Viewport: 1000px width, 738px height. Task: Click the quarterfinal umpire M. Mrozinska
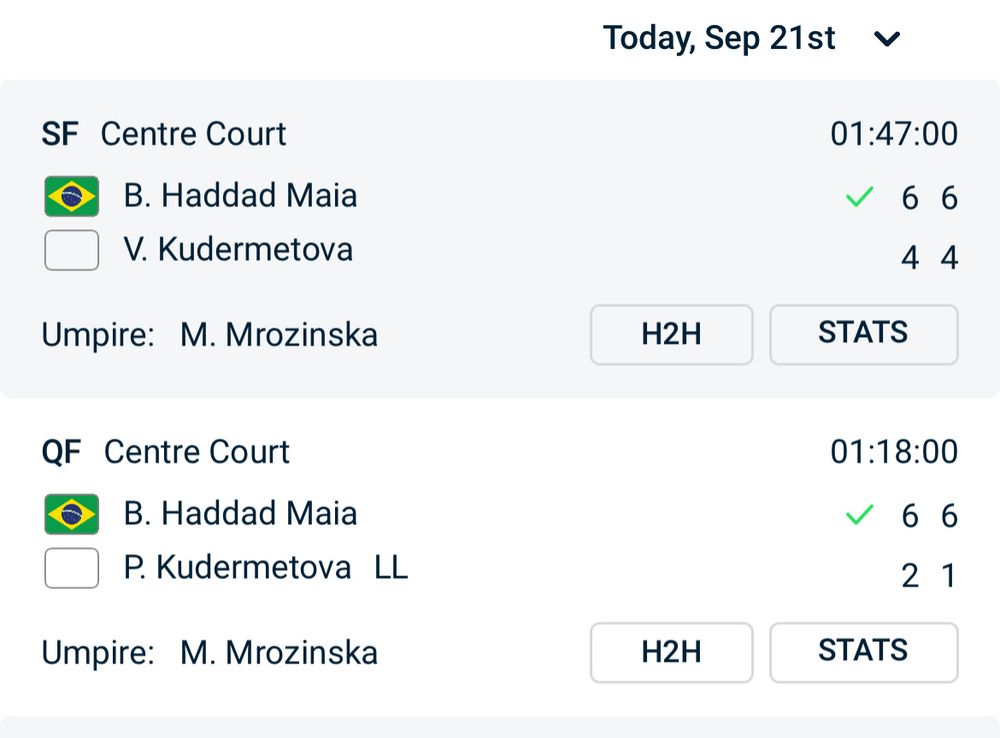point(279,653)
